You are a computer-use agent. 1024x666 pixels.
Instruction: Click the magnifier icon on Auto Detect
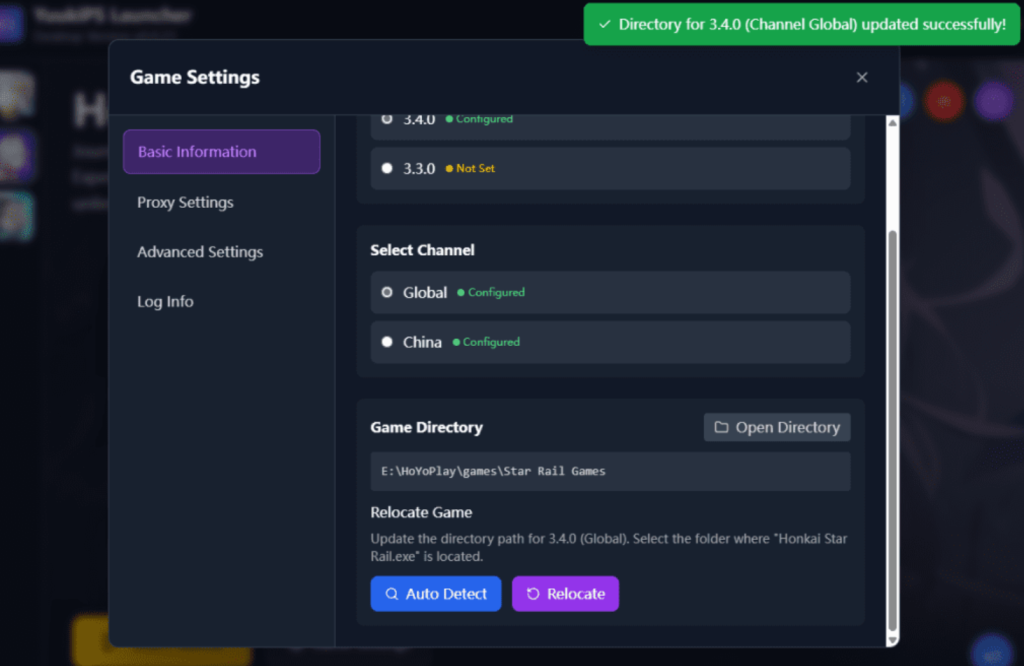pyautogui.click(x=392, y=594)
